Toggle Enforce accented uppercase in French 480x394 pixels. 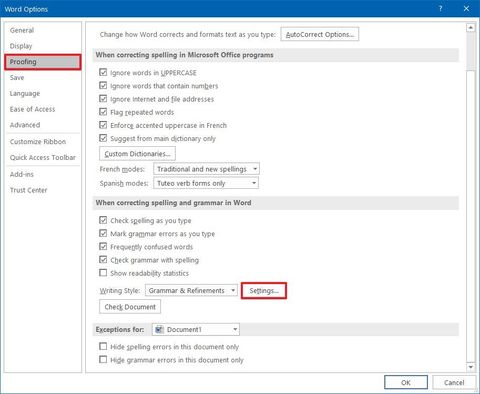click(x=103, y=125)
